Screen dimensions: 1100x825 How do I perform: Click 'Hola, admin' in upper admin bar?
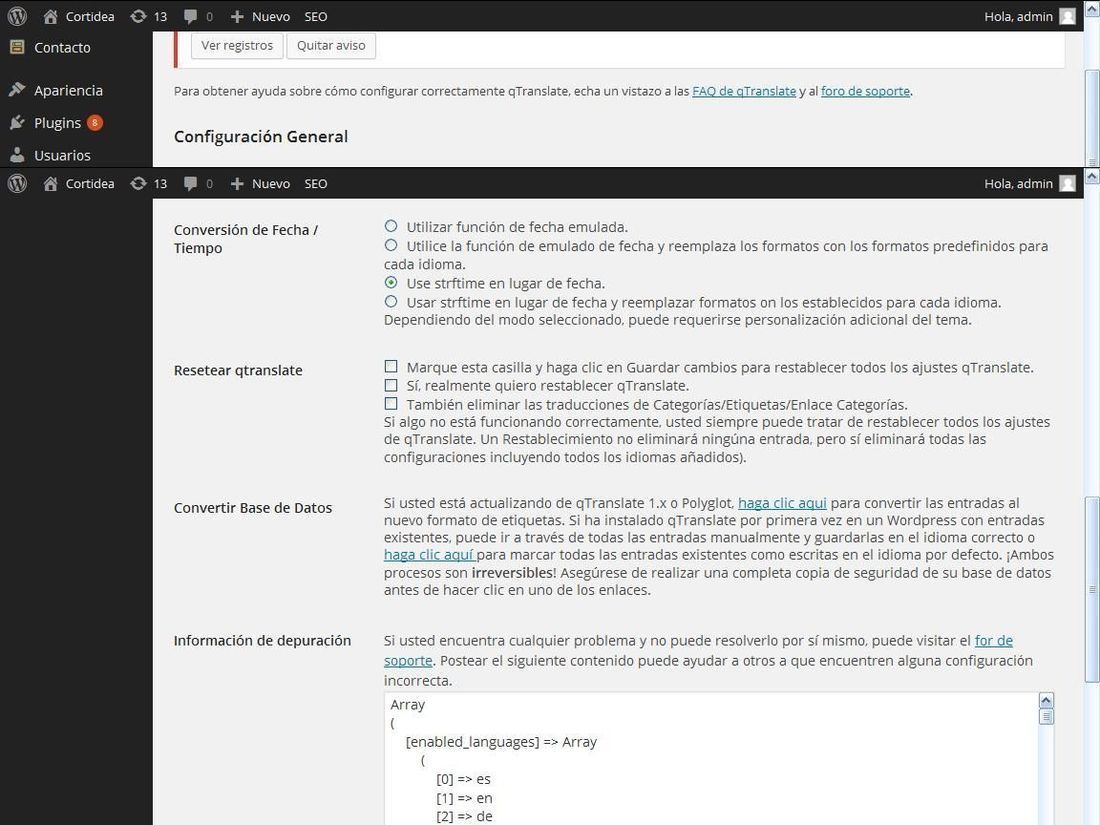click(x=1018, y=16)
